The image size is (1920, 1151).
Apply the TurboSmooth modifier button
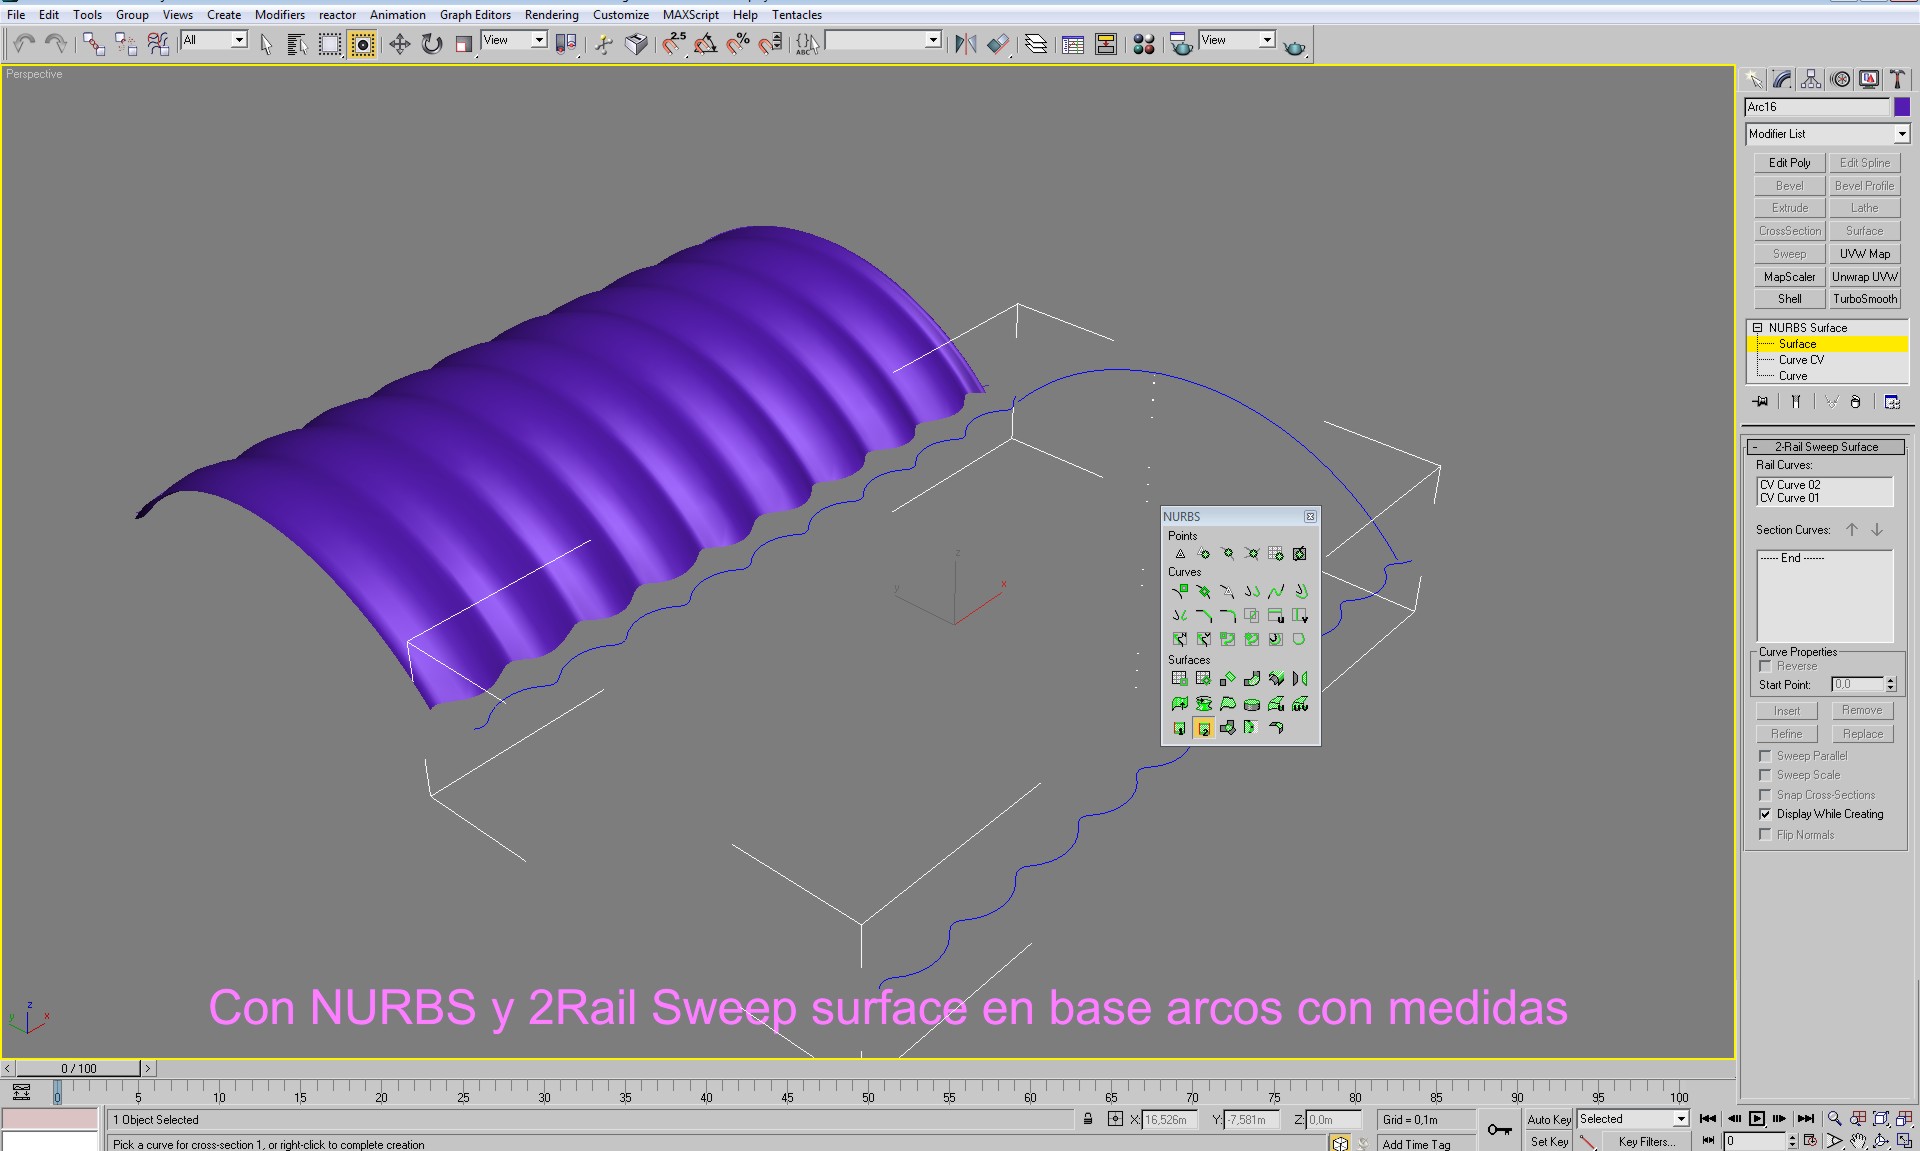[1864, 299]
